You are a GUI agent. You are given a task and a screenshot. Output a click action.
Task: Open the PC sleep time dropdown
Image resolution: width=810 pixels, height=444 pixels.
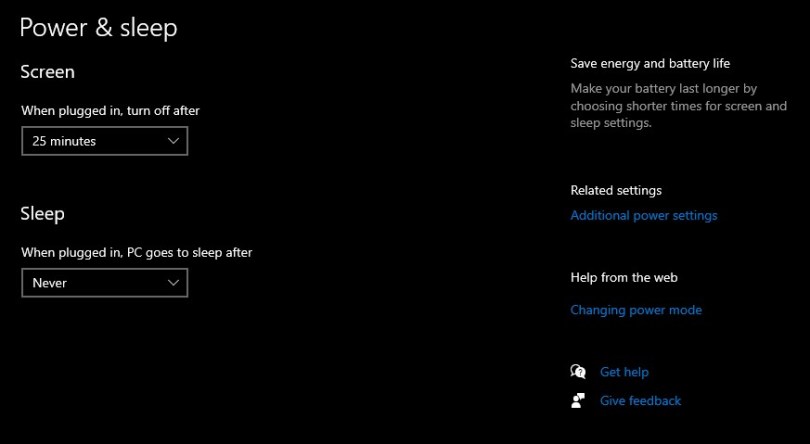[104, 283]
